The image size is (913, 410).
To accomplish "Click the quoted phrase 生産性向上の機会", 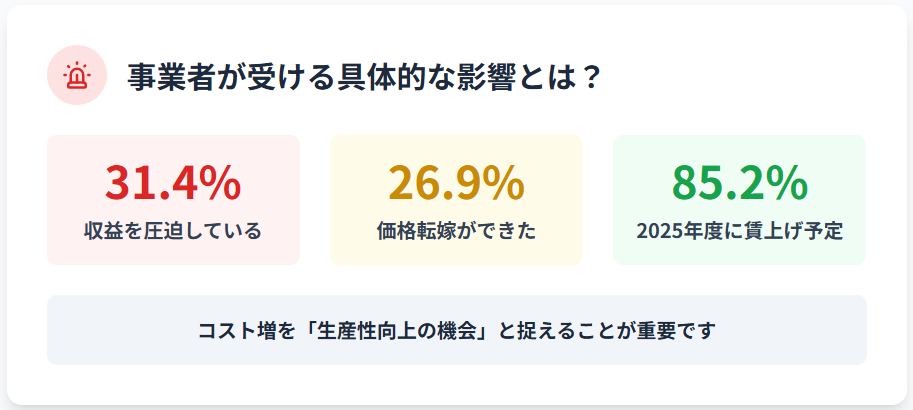I will (x=398, y=331).
